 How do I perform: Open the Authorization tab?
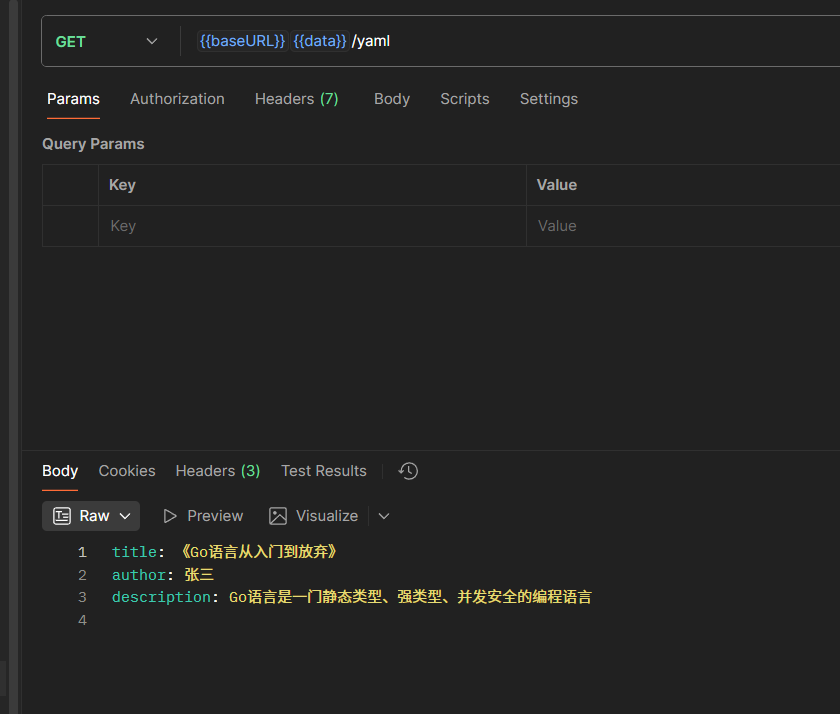tap(177, 99)
